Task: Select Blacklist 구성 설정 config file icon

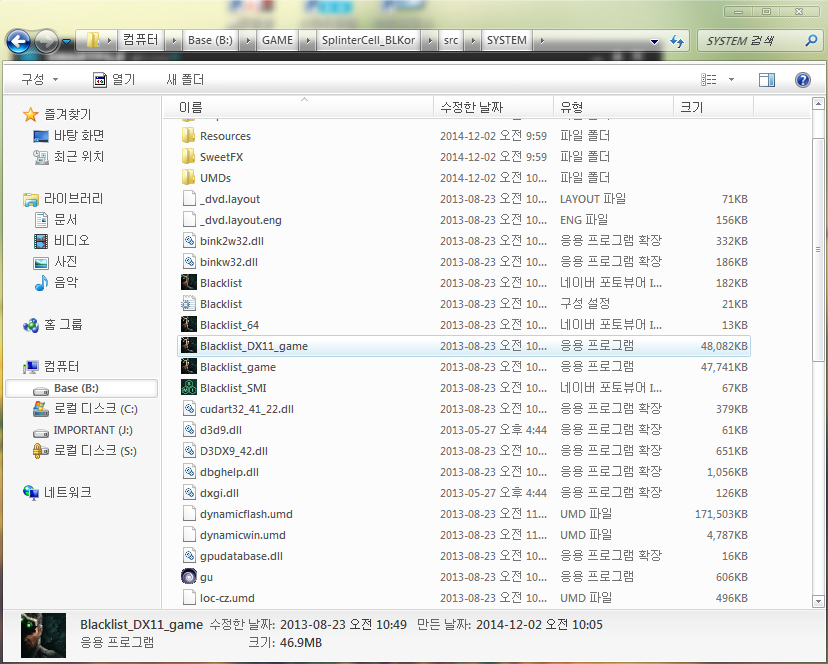Action: pos(189,304)
